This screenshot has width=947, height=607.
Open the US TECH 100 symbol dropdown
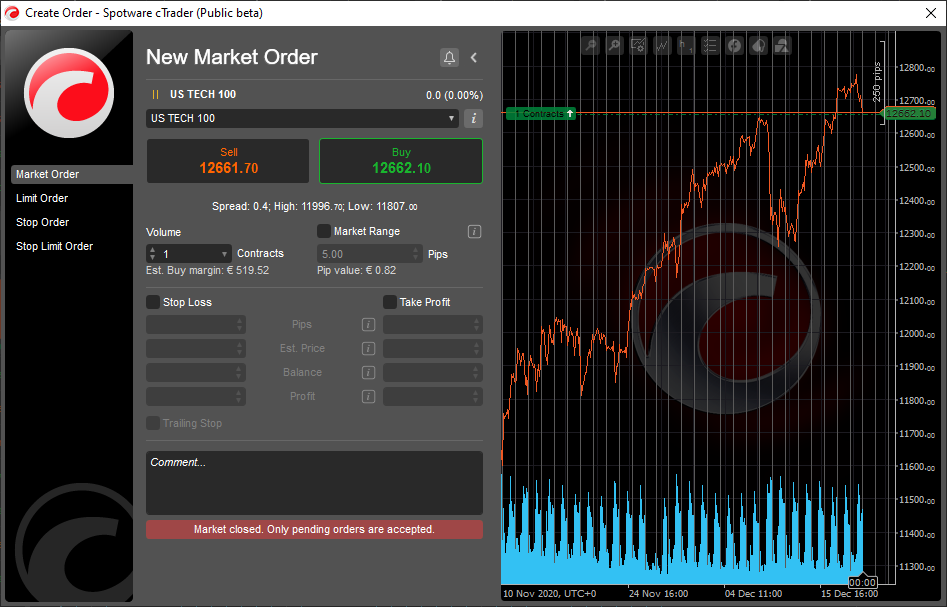[x=303, y=118]
